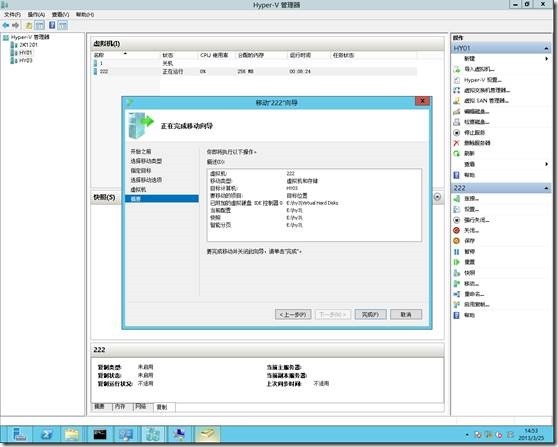Collapse the 222 actions section arrow
The height and width of the screenshot is (447, 558).
point(546,188)
